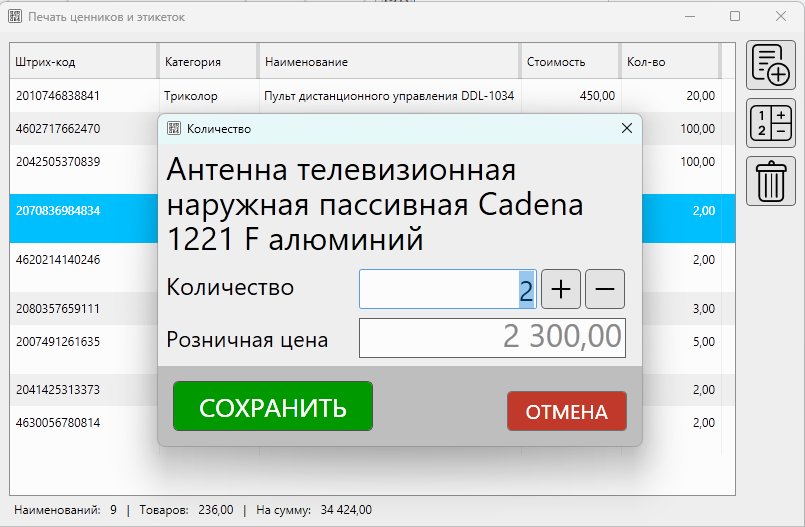
Task: Click the Розничная цена price field
Action: (491, 338)
